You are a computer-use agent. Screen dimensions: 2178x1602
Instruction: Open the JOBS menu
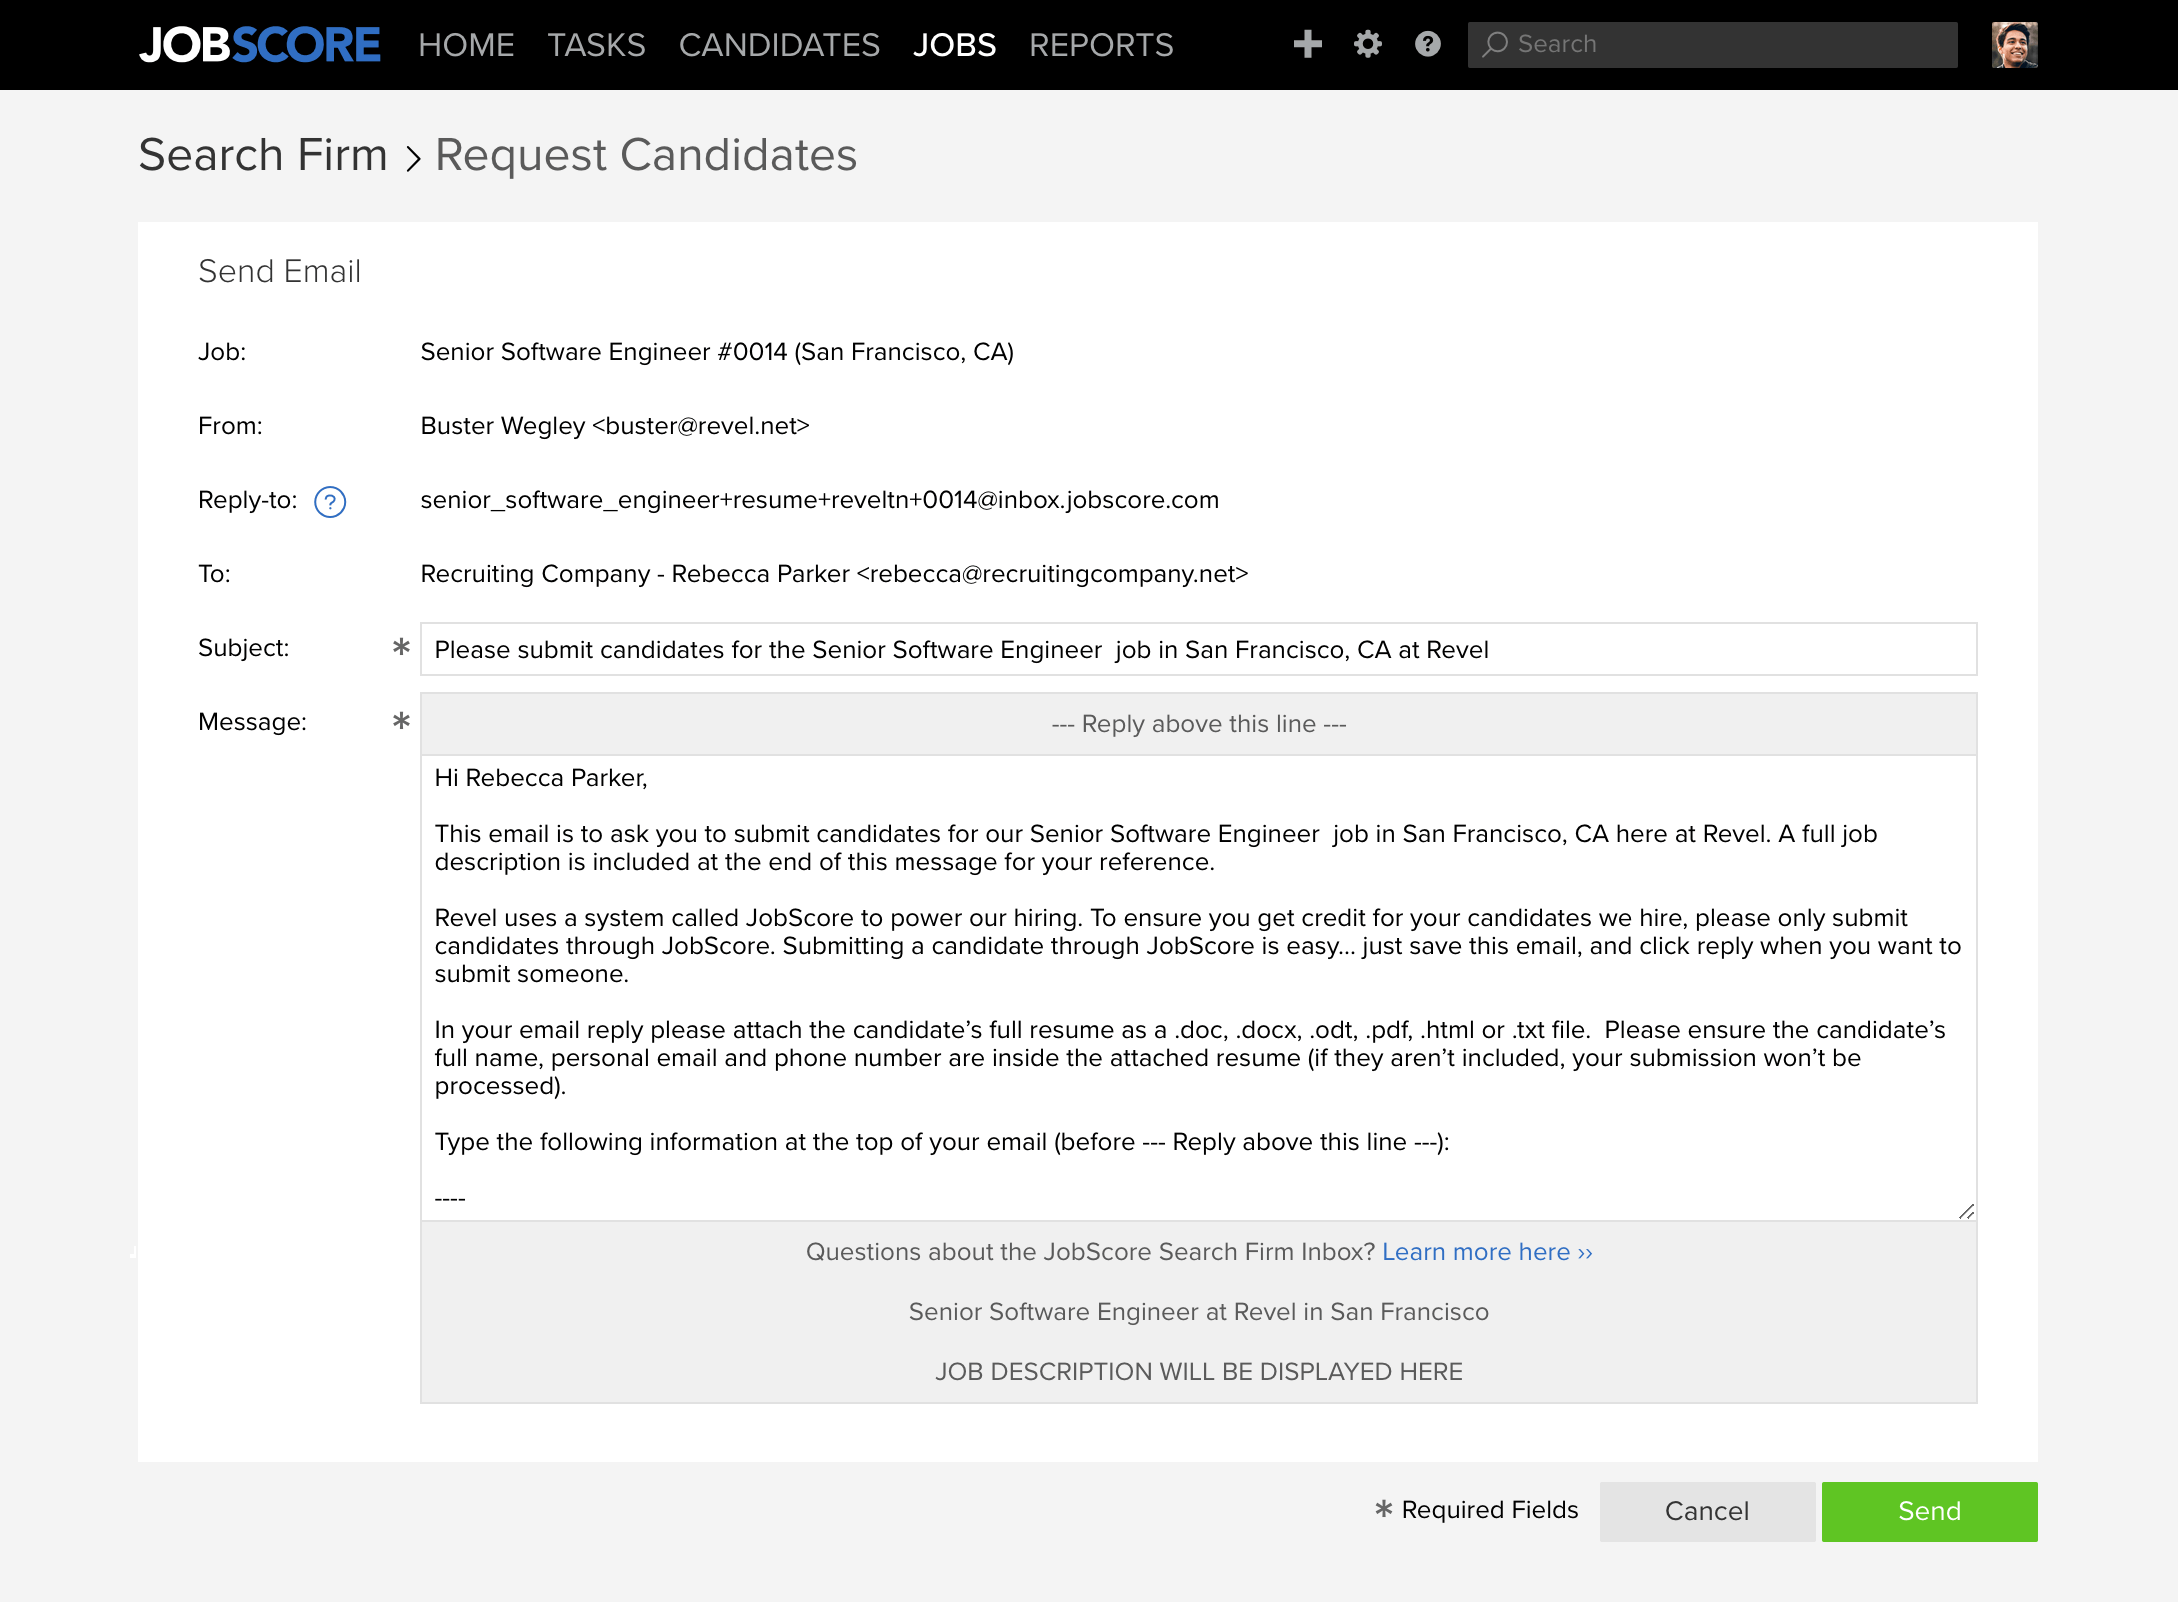coord(954,45)
